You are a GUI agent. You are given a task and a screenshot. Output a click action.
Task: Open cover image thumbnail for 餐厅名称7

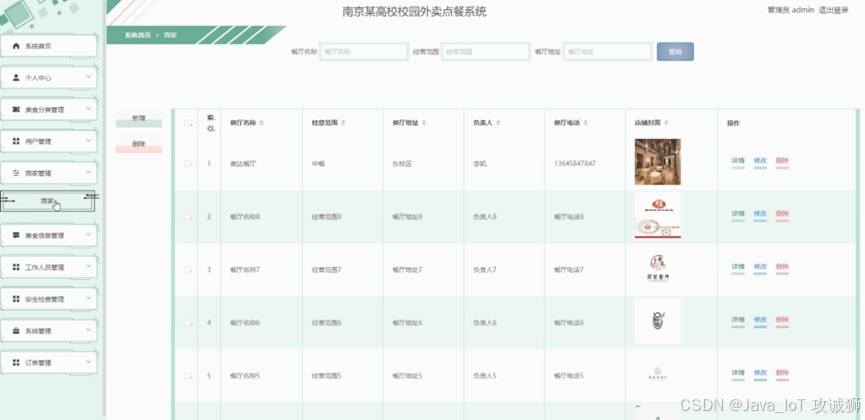tap(658, 269)
